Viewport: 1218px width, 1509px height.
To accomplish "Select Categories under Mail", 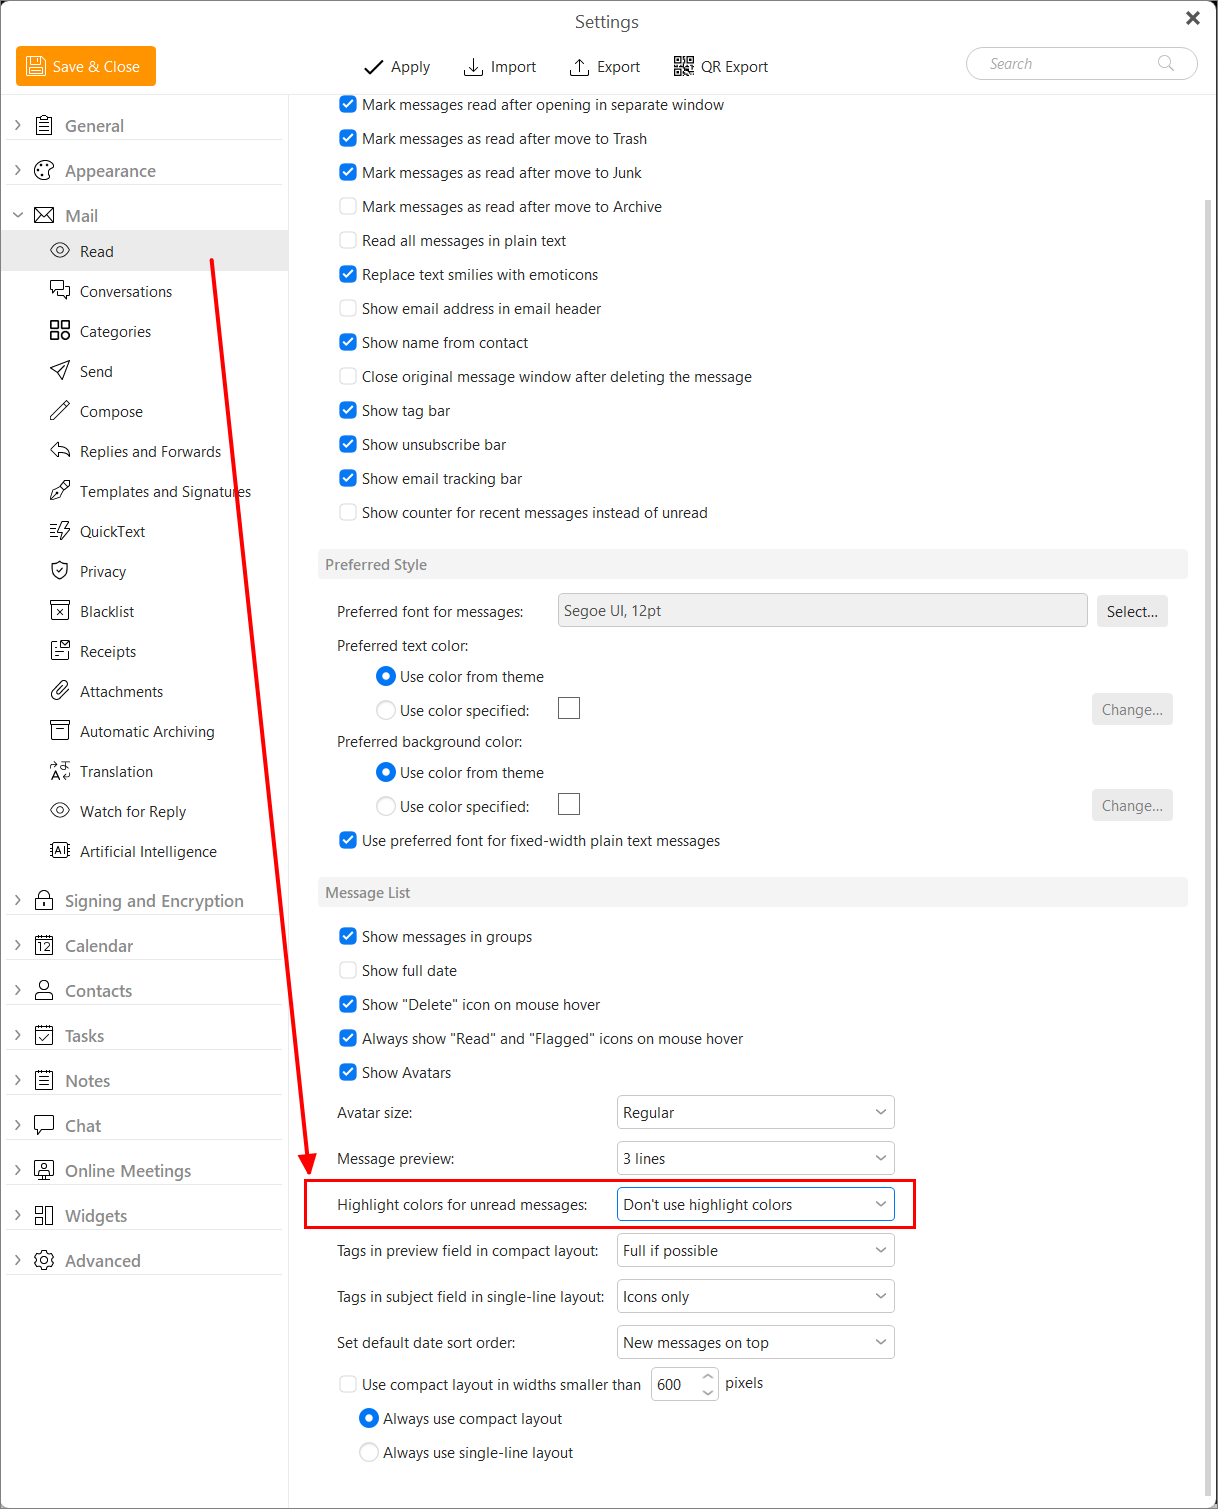I will 115,331.
